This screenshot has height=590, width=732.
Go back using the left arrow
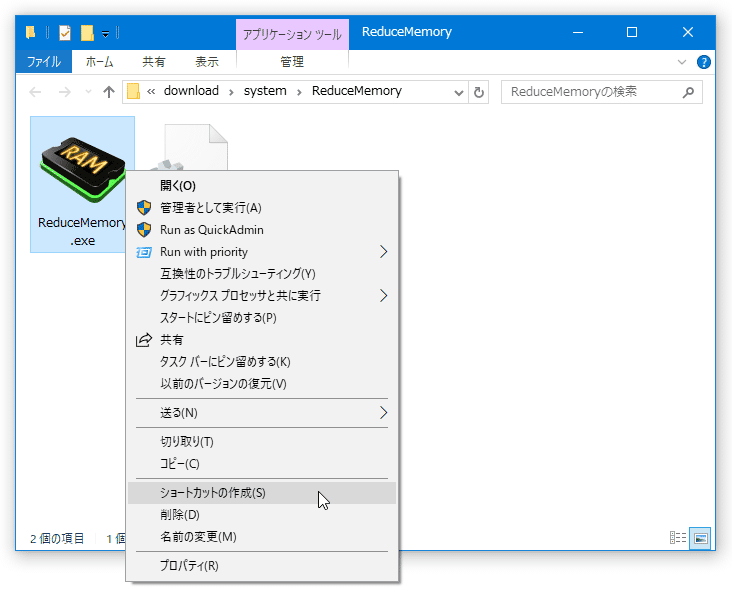pyautogui.click(x=35, y=91)
